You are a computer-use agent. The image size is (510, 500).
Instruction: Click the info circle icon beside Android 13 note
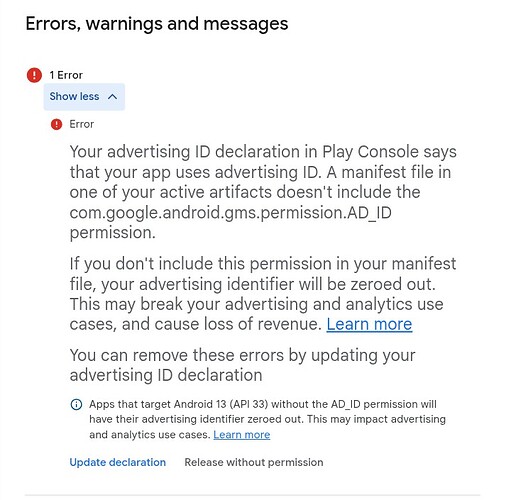click(x=76, y=404)
